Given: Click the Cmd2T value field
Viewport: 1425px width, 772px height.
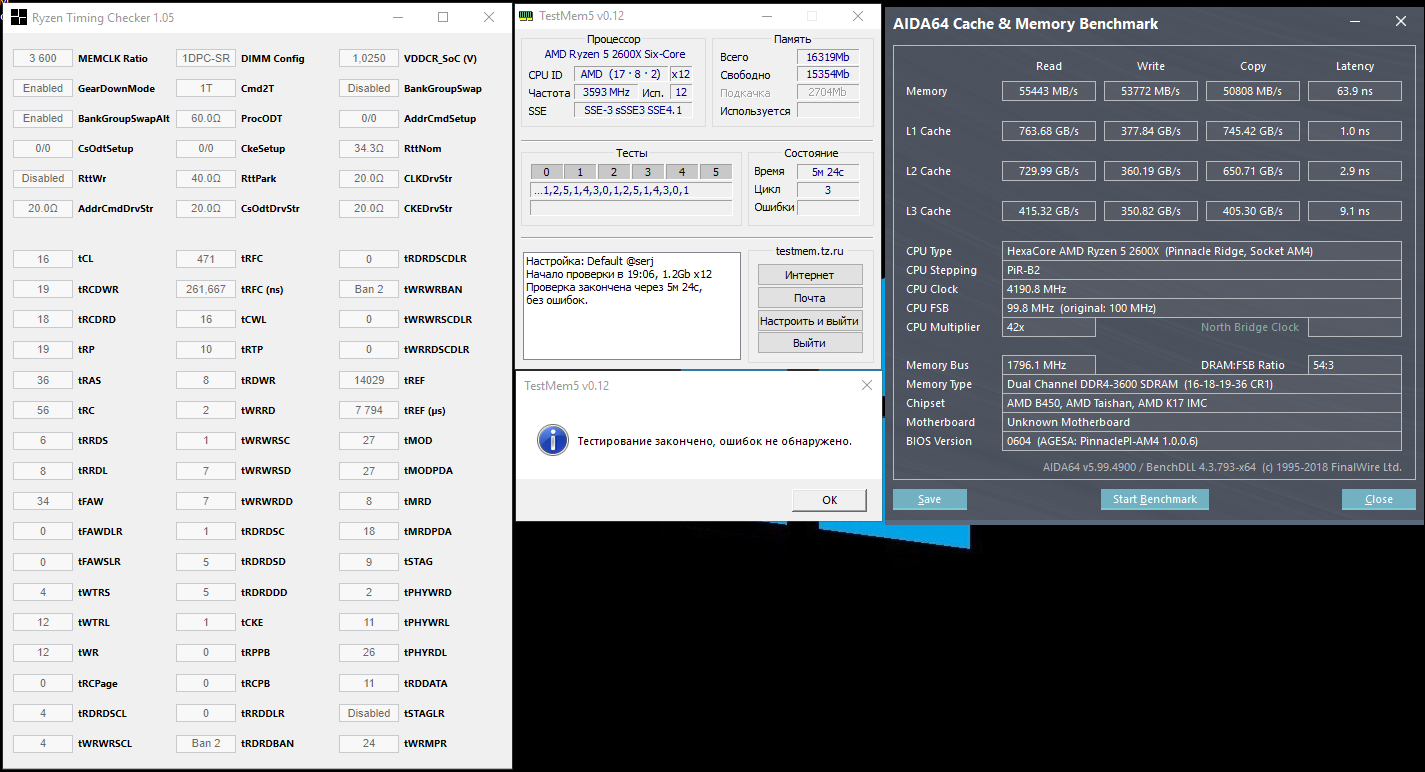Looking at the screenshot, I should [206, 88].
